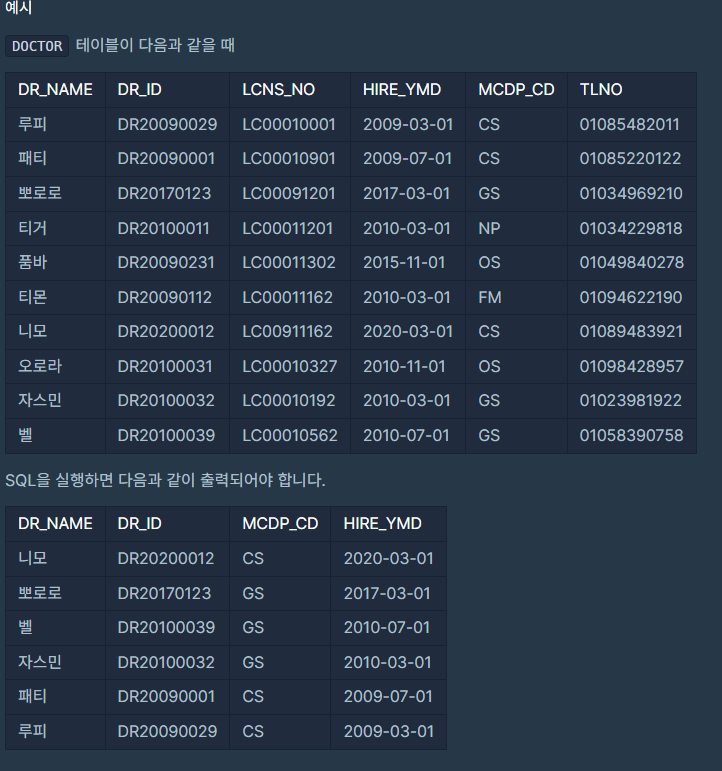722x771 pixels.
Task: Click DR_ID header of the result table
Action: pyautogui.click(x=140, y=524)
